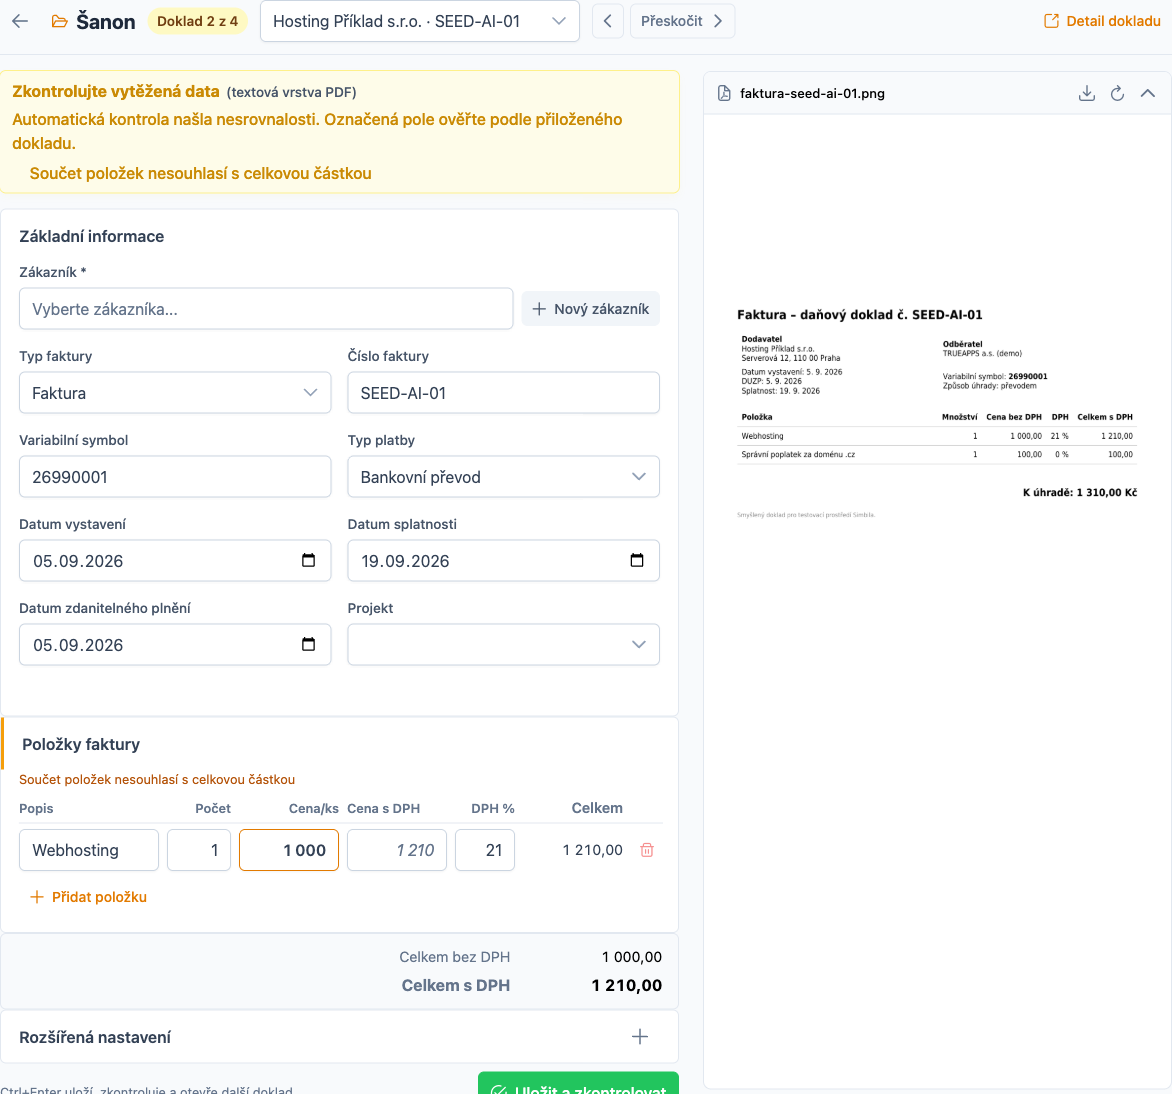The image size is (1172, 1114).
Task: Focus the Vyberte zákazníka input field
Action: [x=266, y=309]
